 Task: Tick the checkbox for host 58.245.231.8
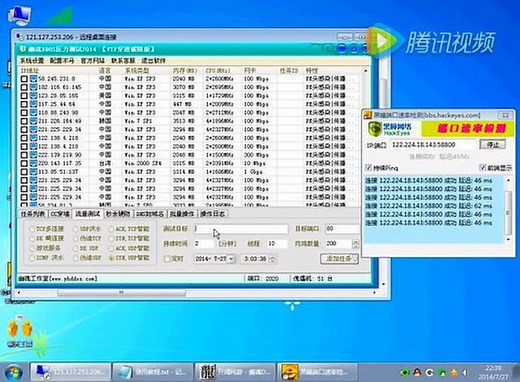24,79
